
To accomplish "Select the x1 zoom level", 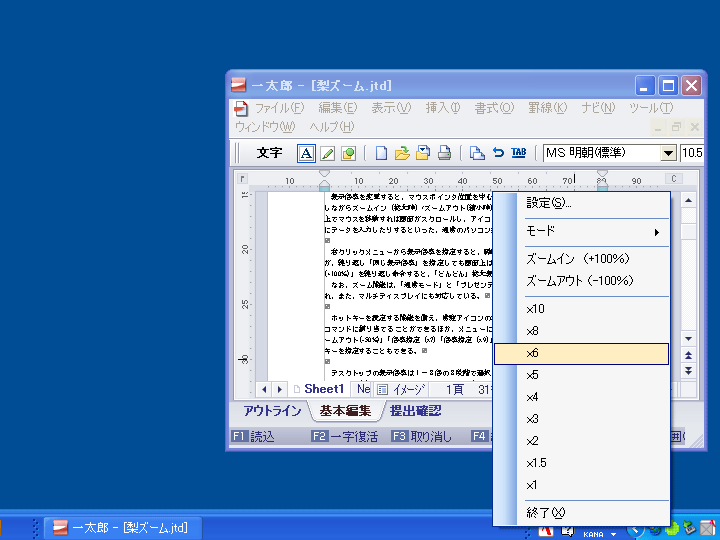I will (581, 486).
